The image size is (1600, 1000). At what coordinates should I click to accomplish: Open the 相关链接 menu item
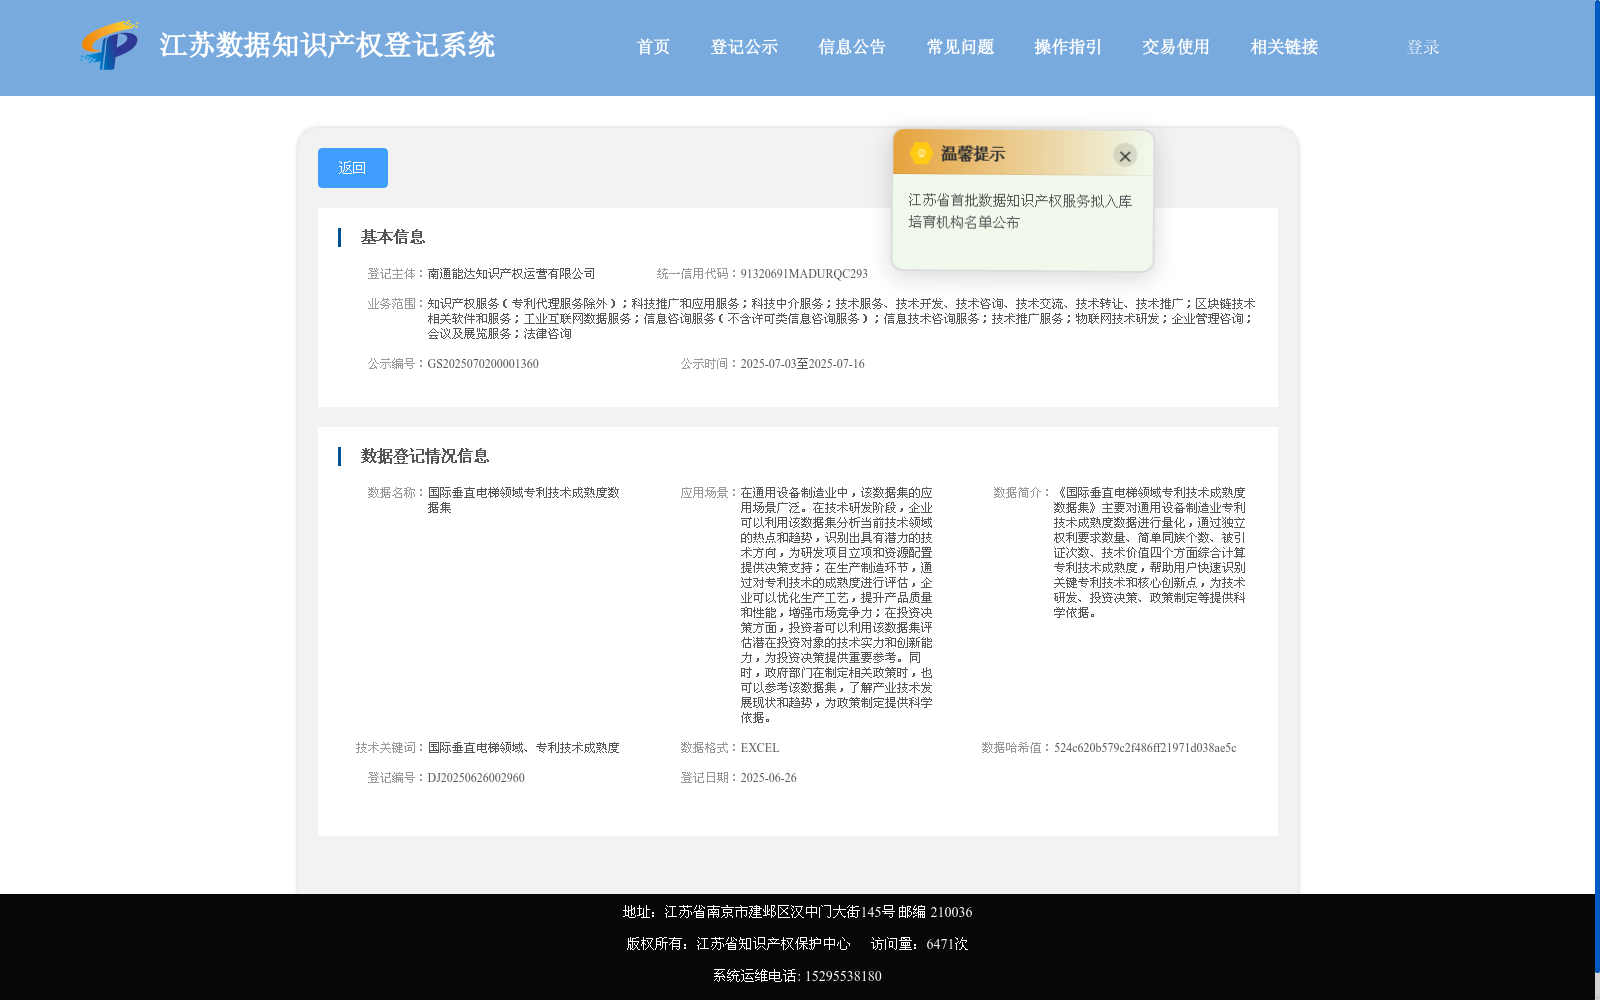click(x=1284, y=47)
